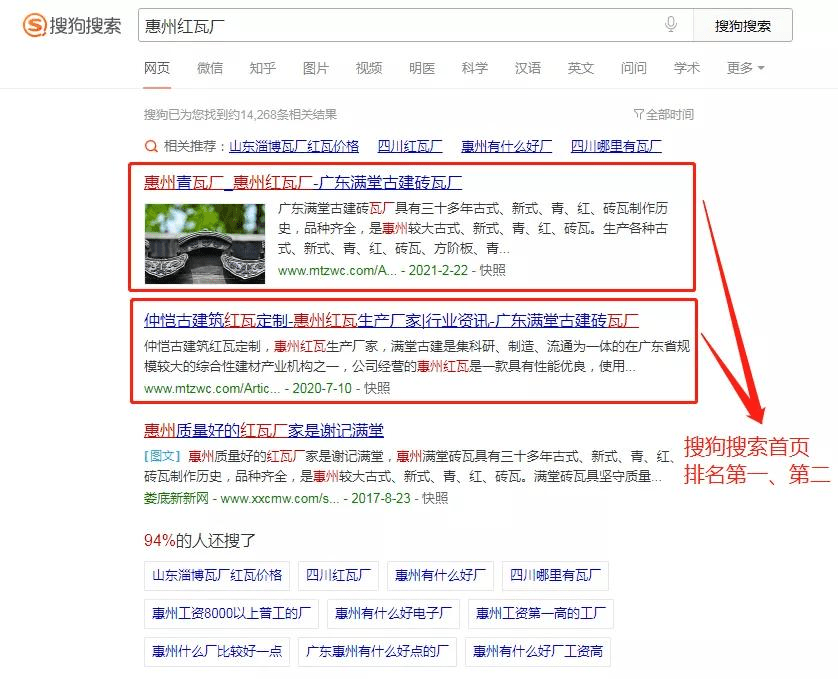Image resolution: width=838 pixels, height=679 pixels.
Task: Click the 搜狗已为您找到约14,268条相关结果 text
Action: 240,114
